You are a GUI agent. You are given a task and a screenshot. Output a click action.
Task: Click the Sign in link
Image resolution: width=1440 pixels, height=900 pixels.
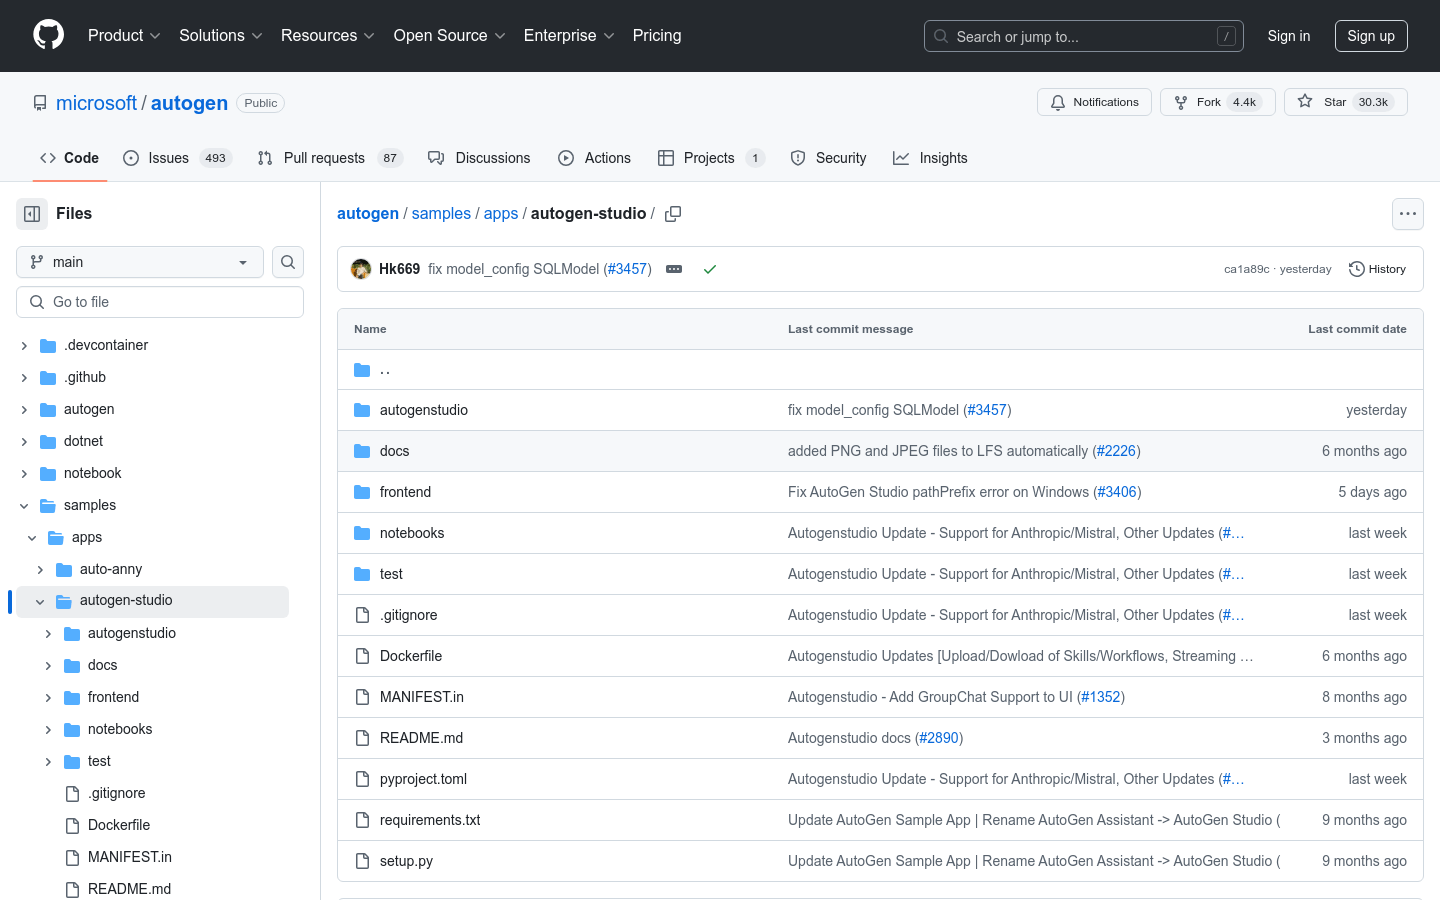pos(1288,36)
